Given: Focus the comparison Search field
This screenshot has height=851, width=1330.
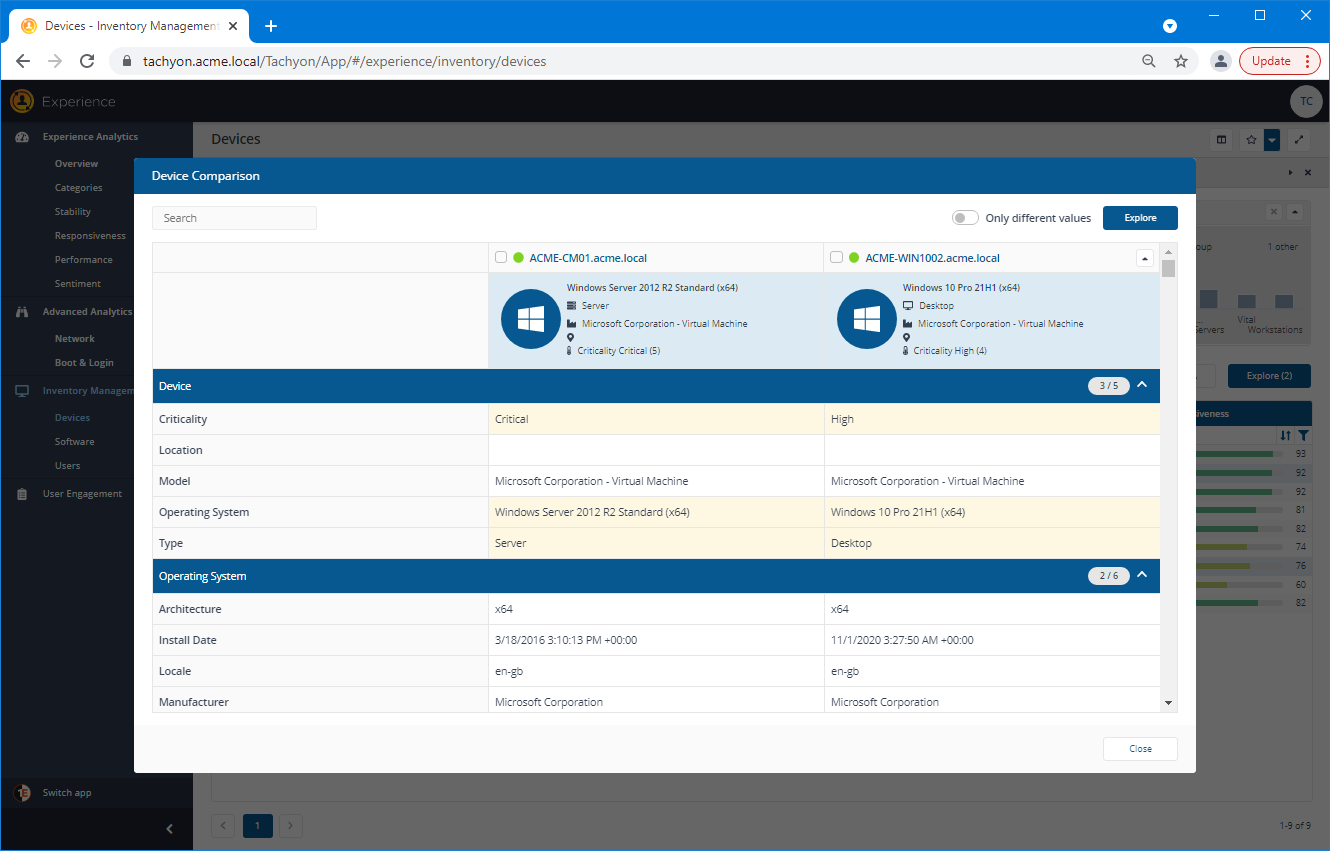Looking at the screenshot, I should pyautogui.click(x=234, y=218).
